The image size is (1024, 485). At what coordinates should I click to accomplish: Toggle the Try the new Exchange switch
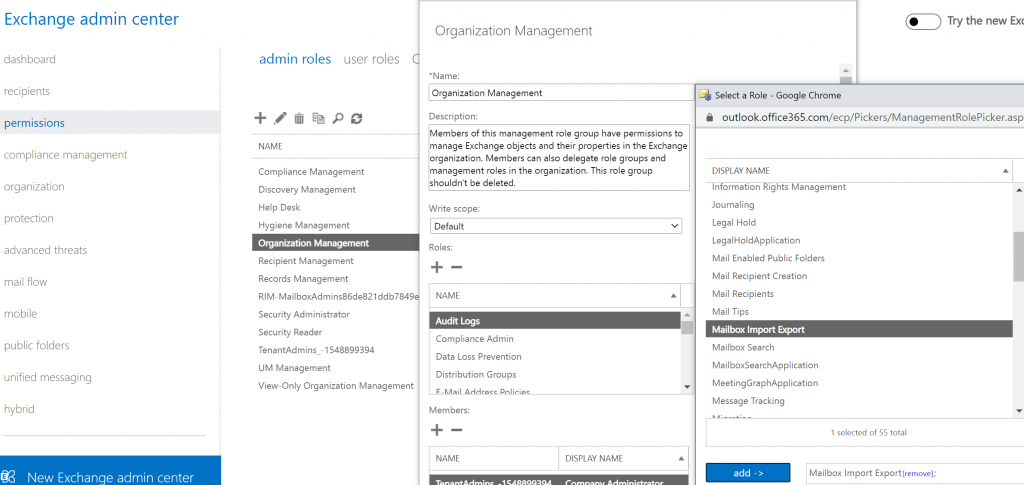coord(923,22)
